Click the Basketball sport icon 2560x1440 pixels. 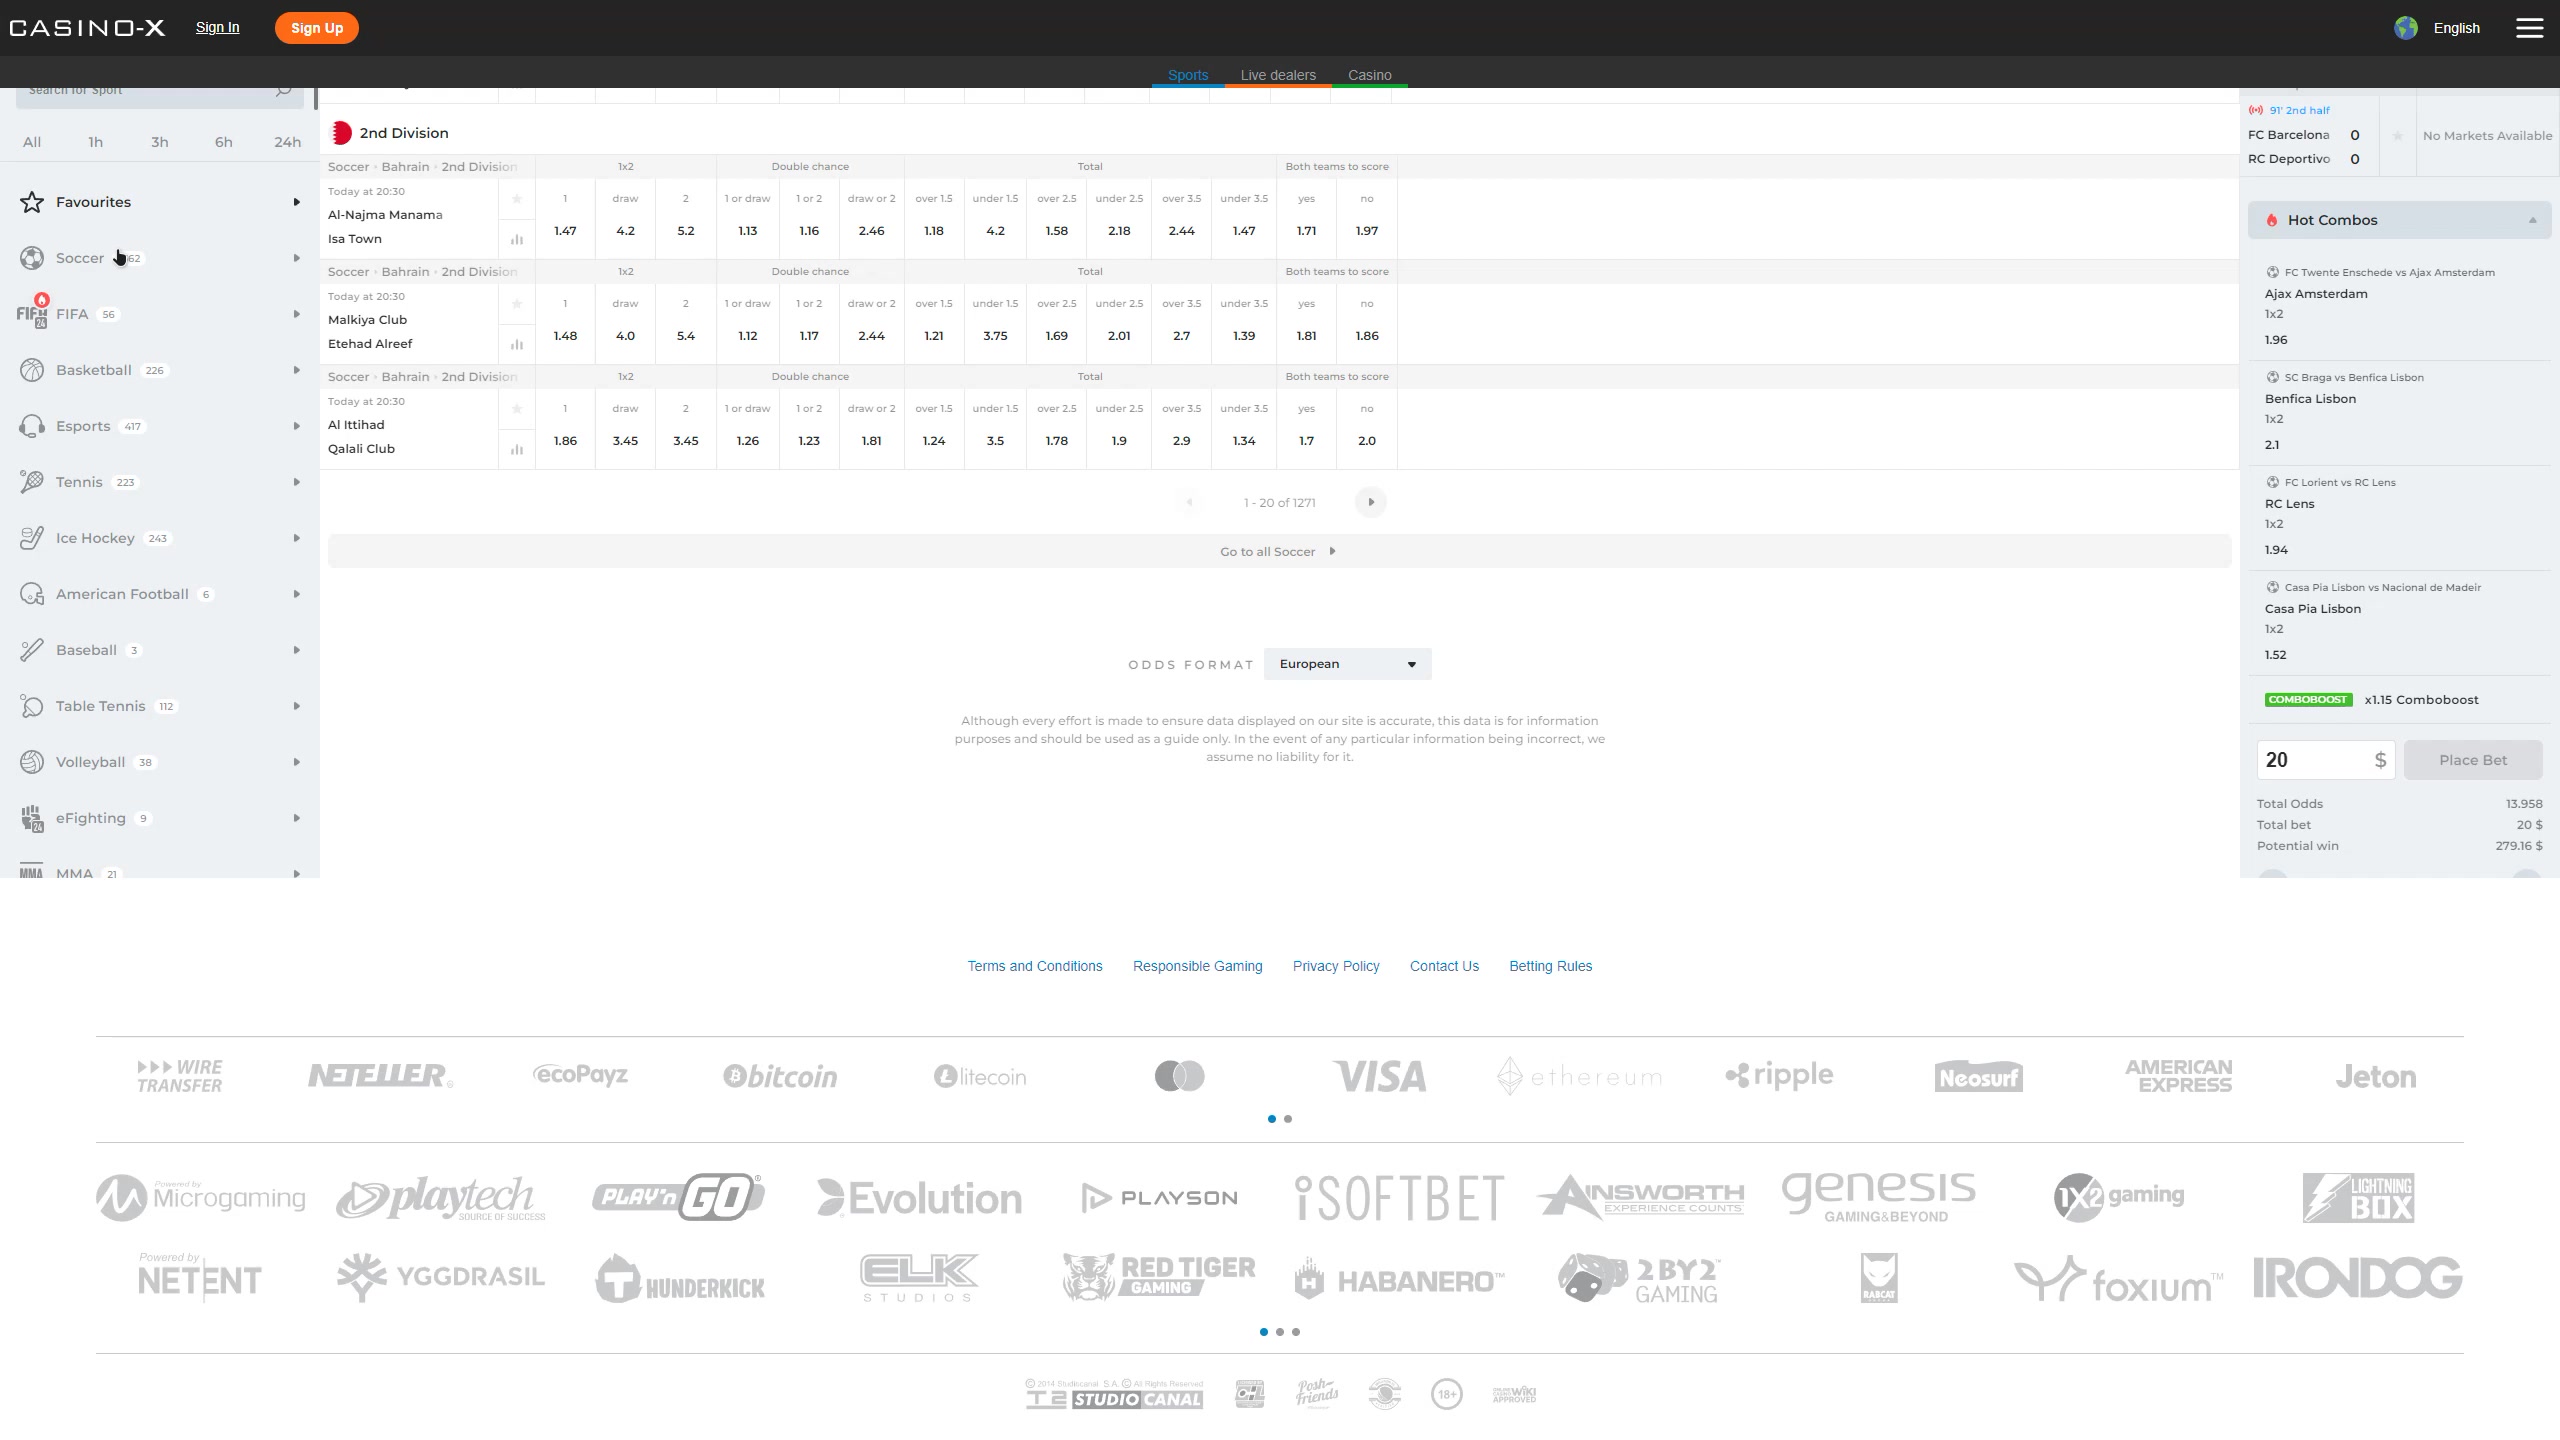[32, 370]
